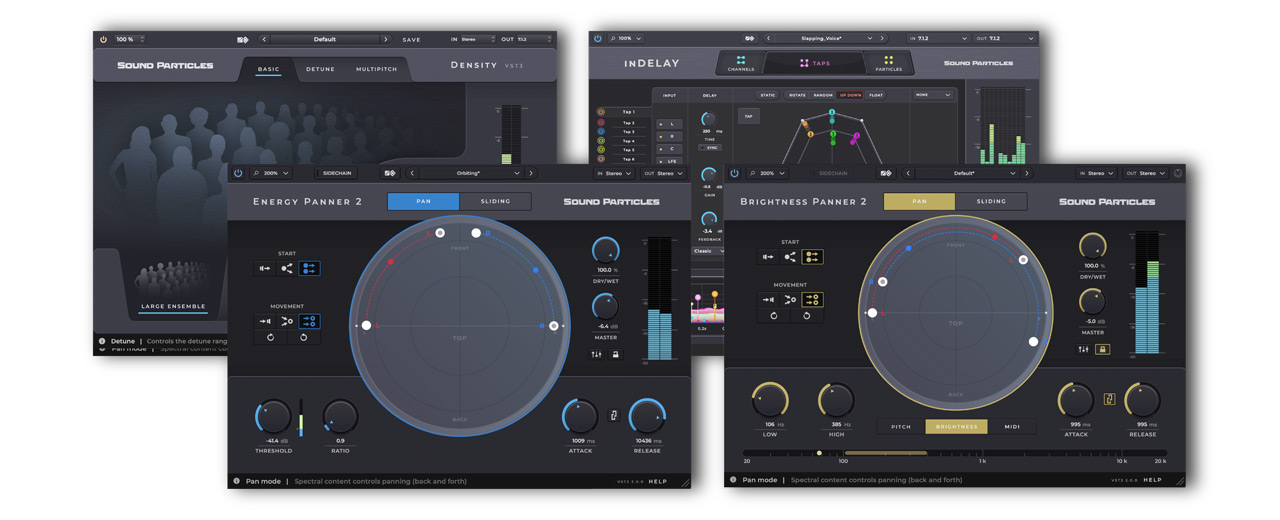Click A/B compare icon in Brightness Panner
1280x520 pixels.
tap(886, 173)
